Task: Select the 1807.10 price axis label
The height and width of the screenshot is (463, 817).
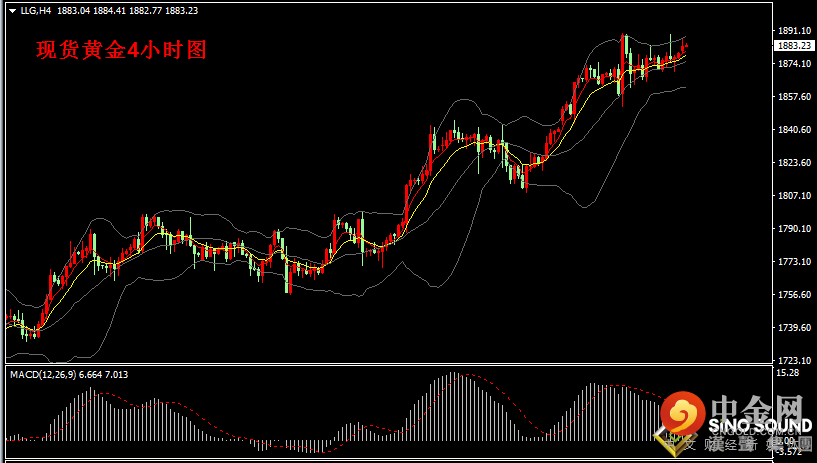Action: [x=794, y=195]
